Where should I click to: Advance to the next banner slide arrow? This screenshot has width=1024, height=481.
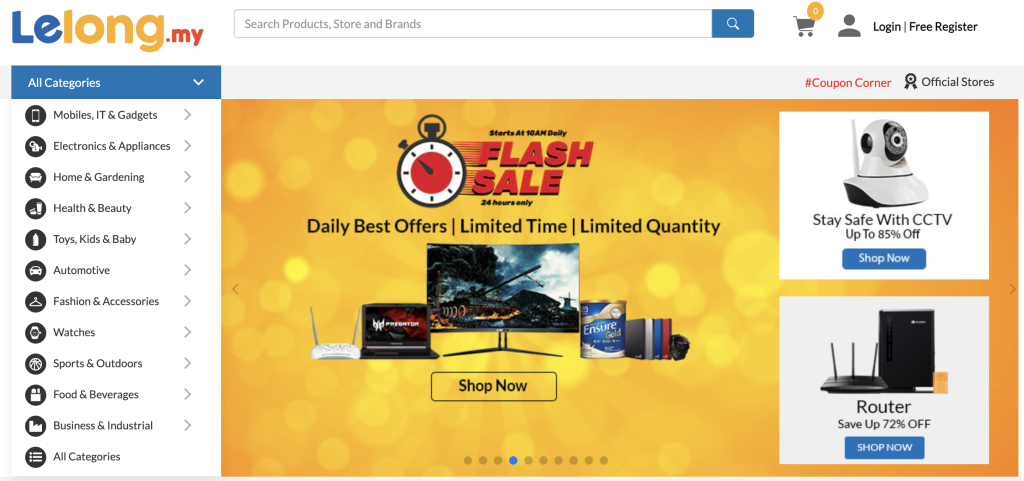1012,288
